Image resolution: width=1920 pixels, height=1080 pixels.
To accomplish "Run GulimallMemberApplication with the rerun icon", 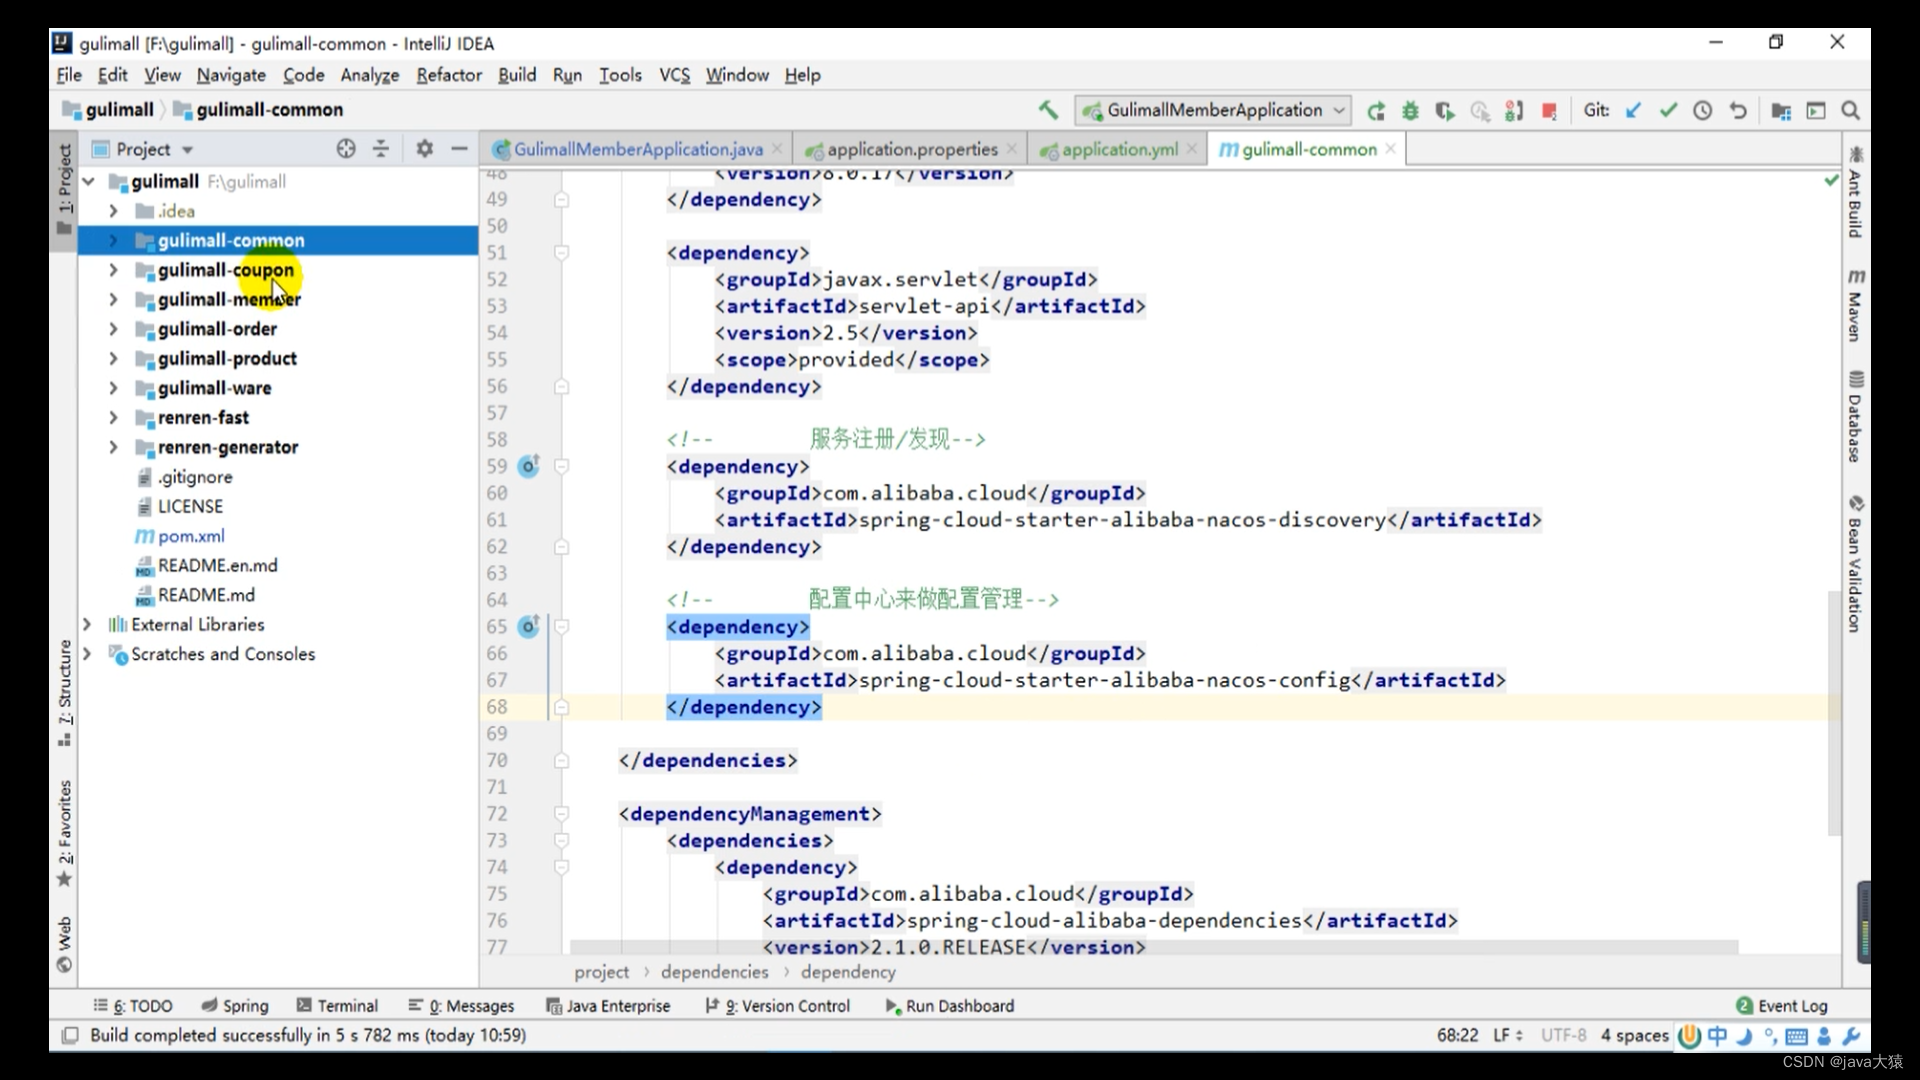I will click(x=1376, y=111).
